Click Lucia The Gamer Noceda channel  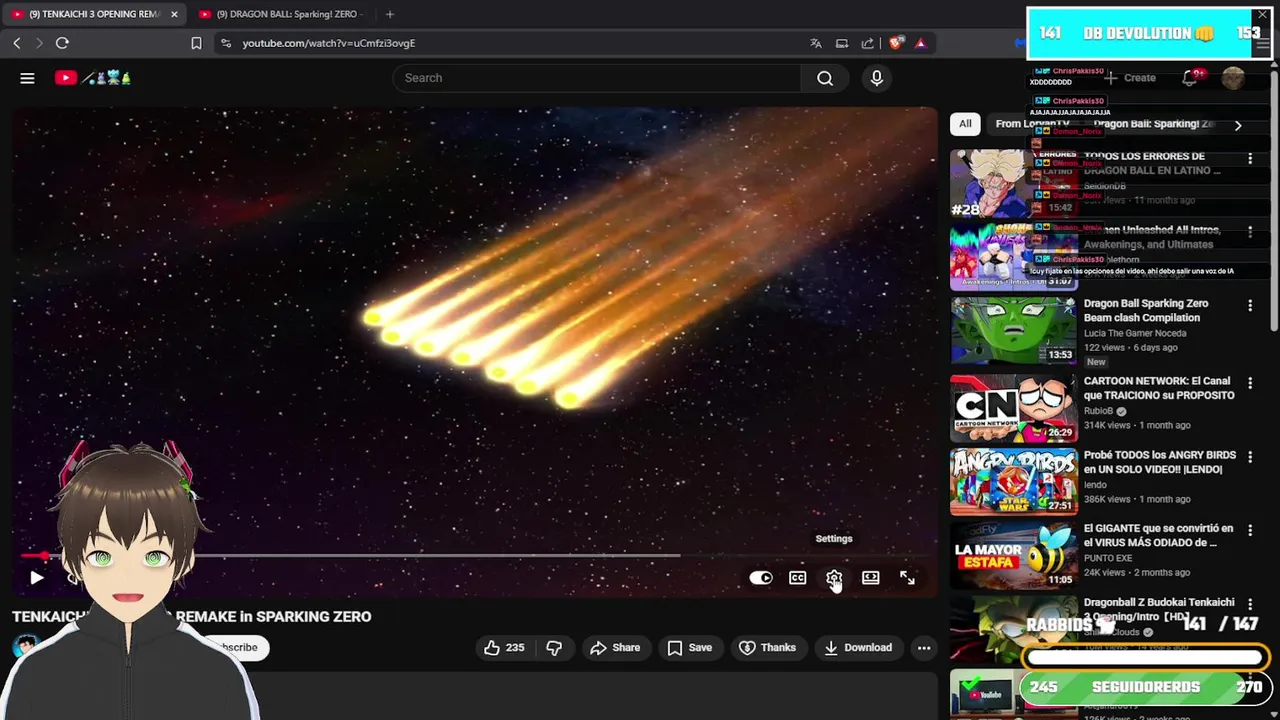pyautogui.click(x=1135, y=333)
